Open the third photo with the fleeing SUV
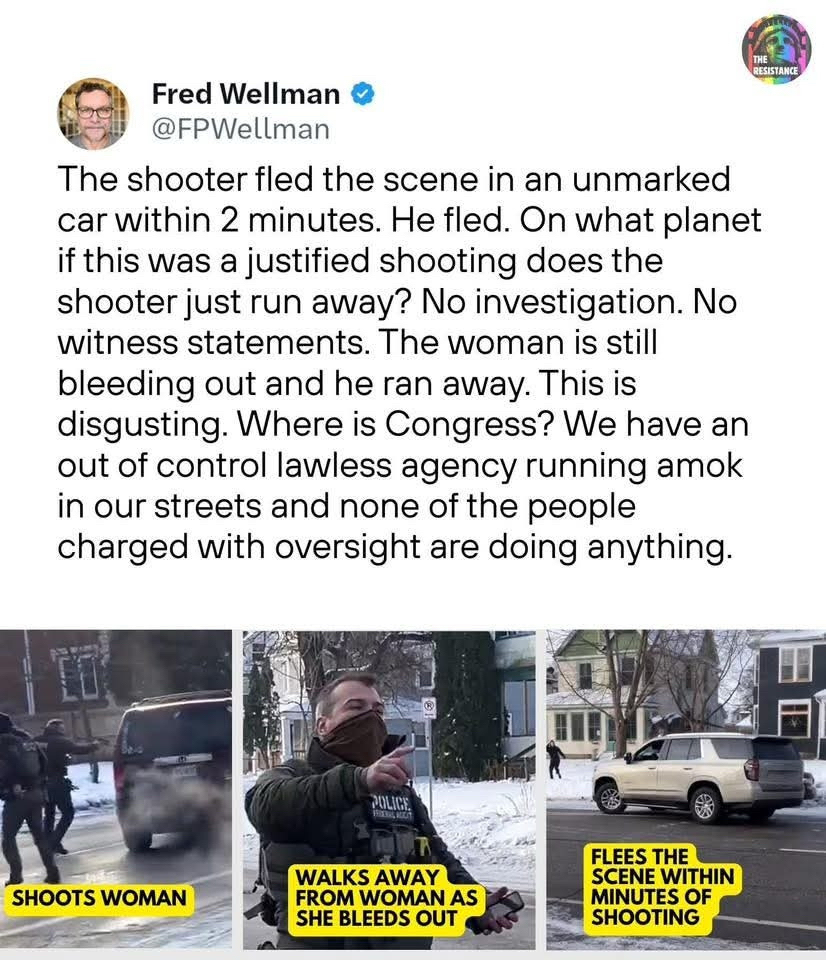Viewport: 826px width, 960px height. coord(686,789)
